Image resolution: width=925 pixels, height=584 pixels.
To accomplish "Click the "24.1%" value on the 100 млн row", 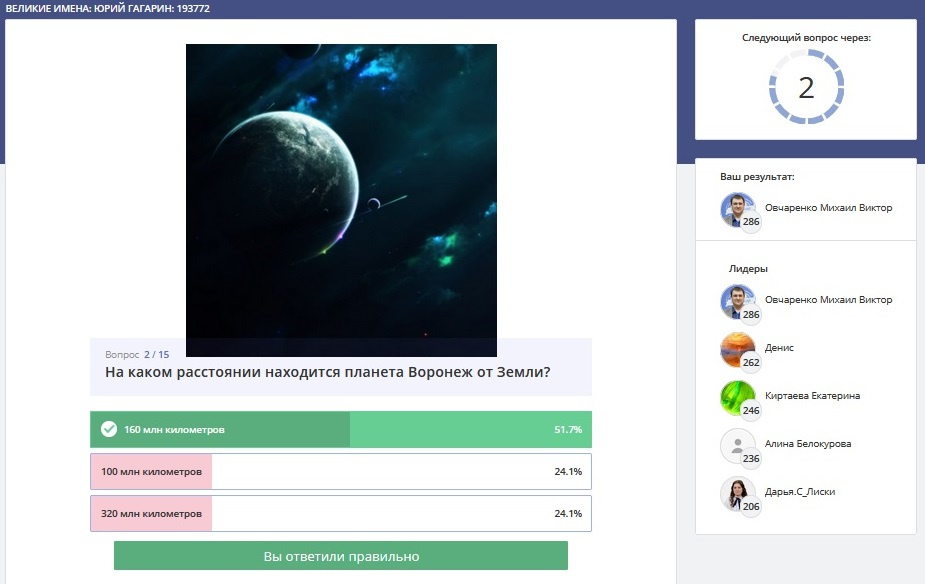I will 568,471.
